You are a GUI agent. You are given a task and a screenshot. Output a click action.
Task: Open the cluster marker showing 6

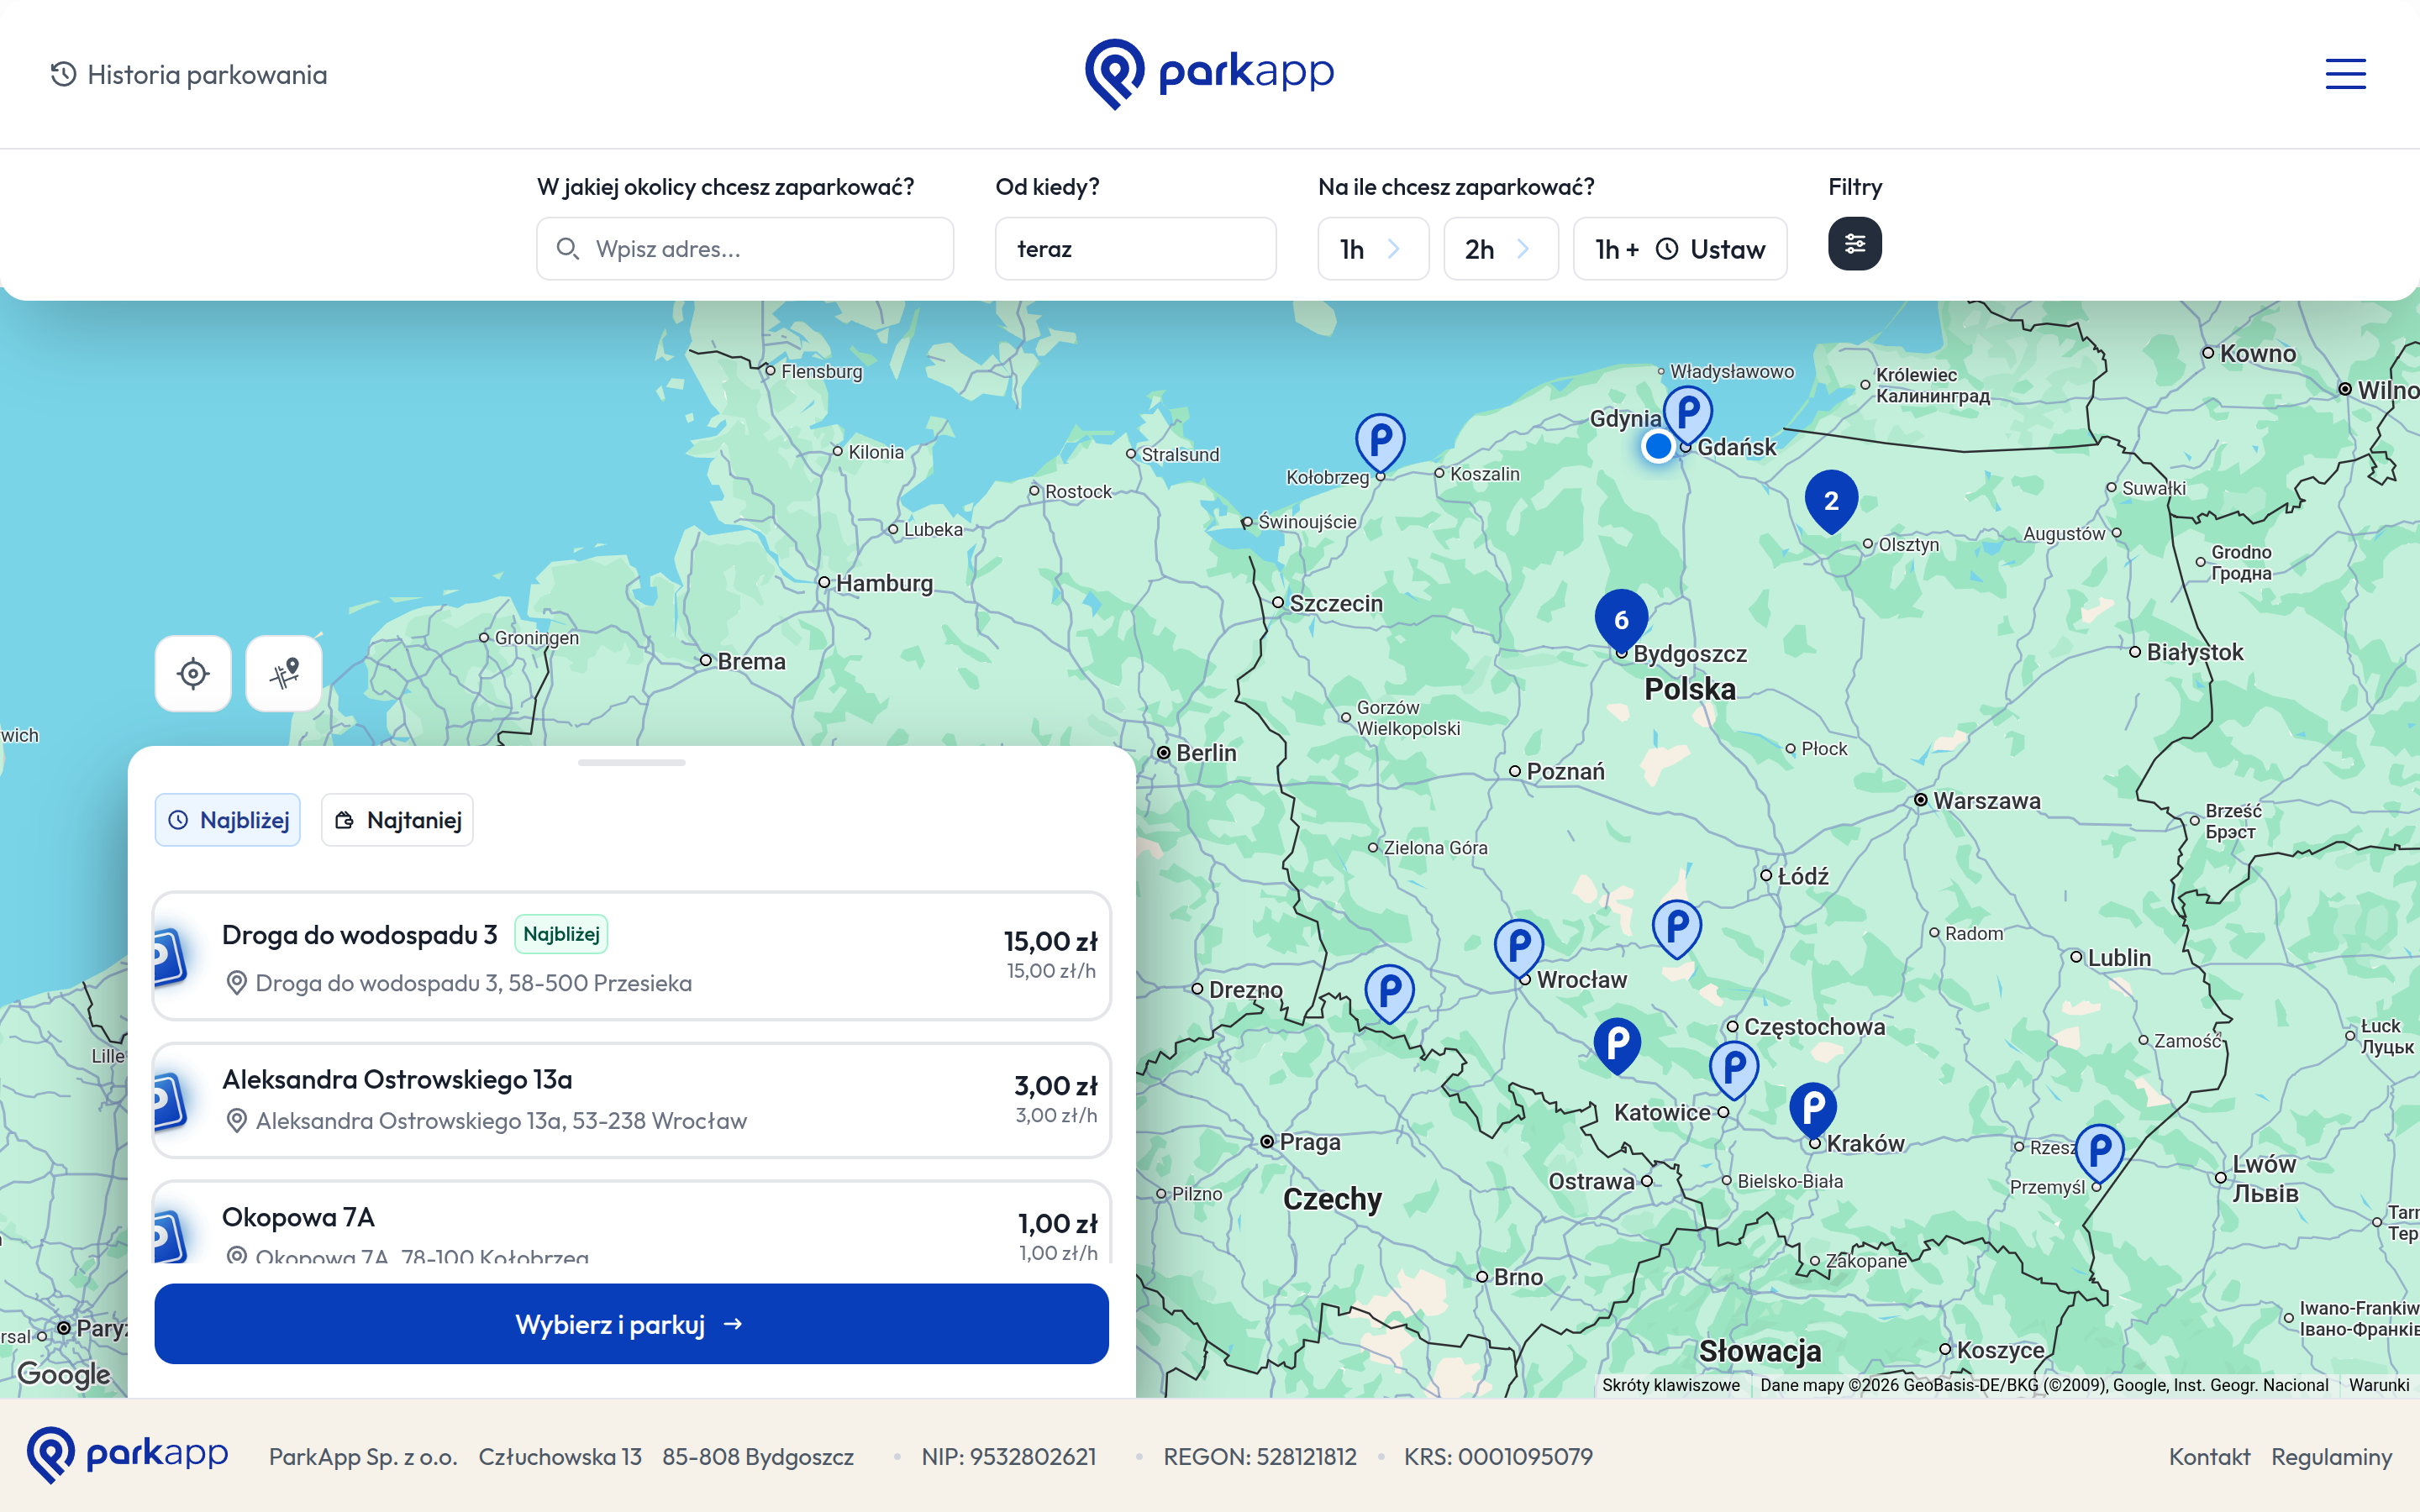pyautogui.click(x=1621, y=621)
